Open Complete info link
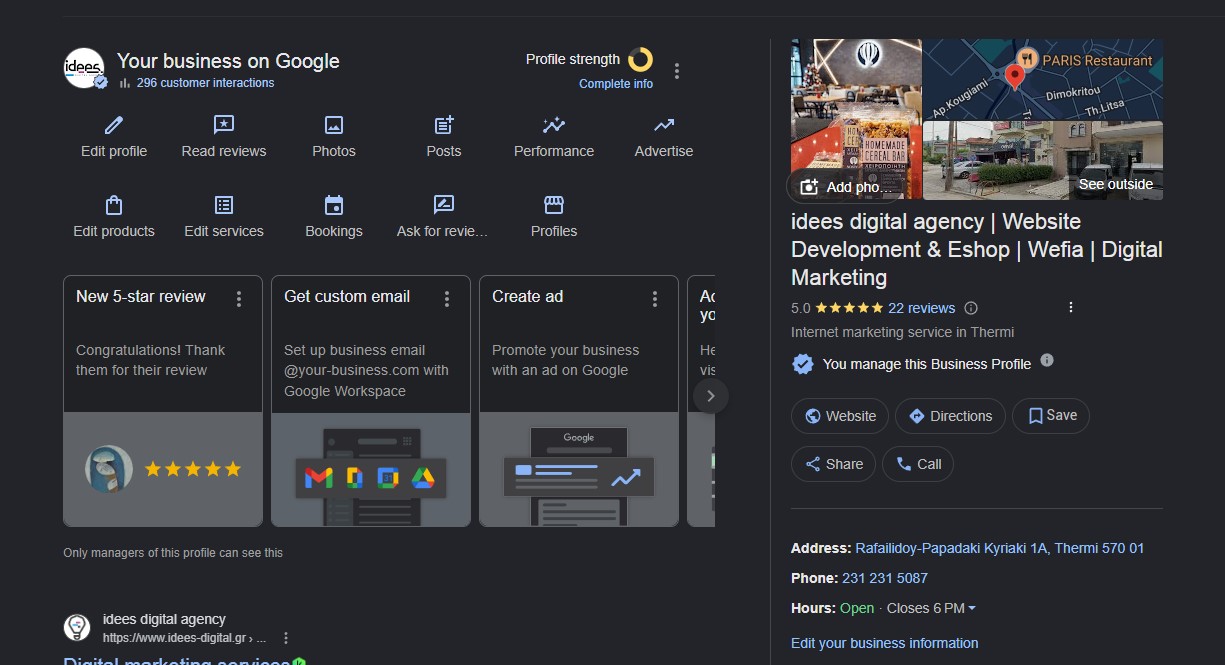The height and width of the screenshot is (665, 1225). pos(616,84)
